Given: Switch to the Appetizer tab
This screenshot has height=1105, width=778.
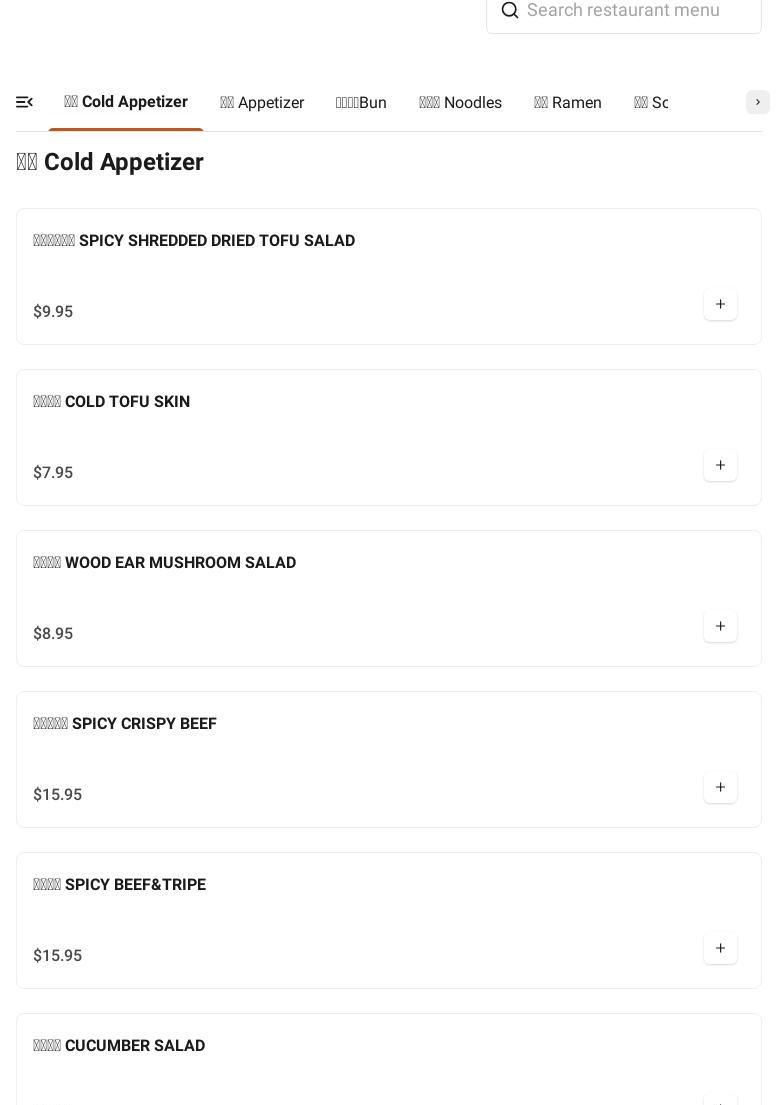Looking at the screenshot, I should coord(262,103).
